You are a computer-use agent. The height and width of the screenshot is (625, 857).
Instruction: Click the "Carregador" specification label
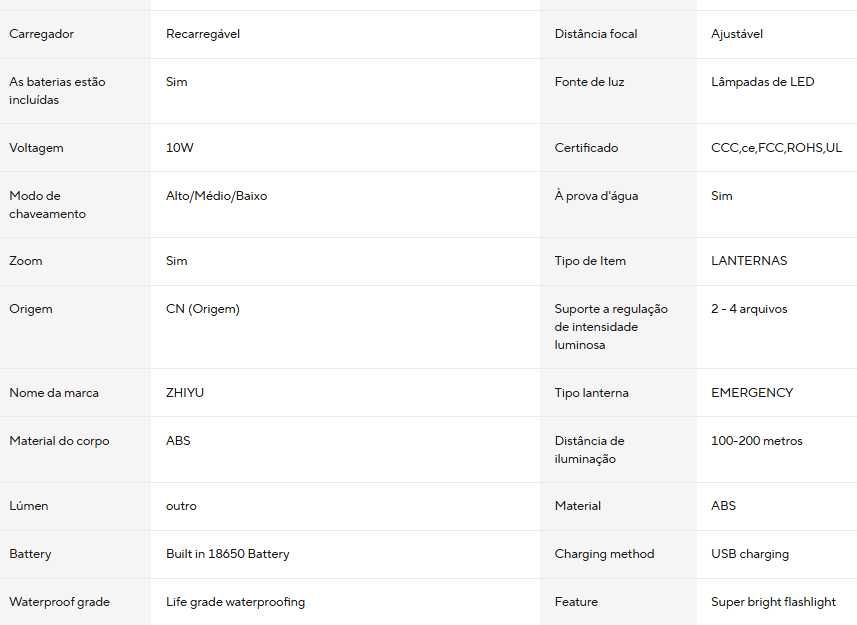tap(41, 34)
